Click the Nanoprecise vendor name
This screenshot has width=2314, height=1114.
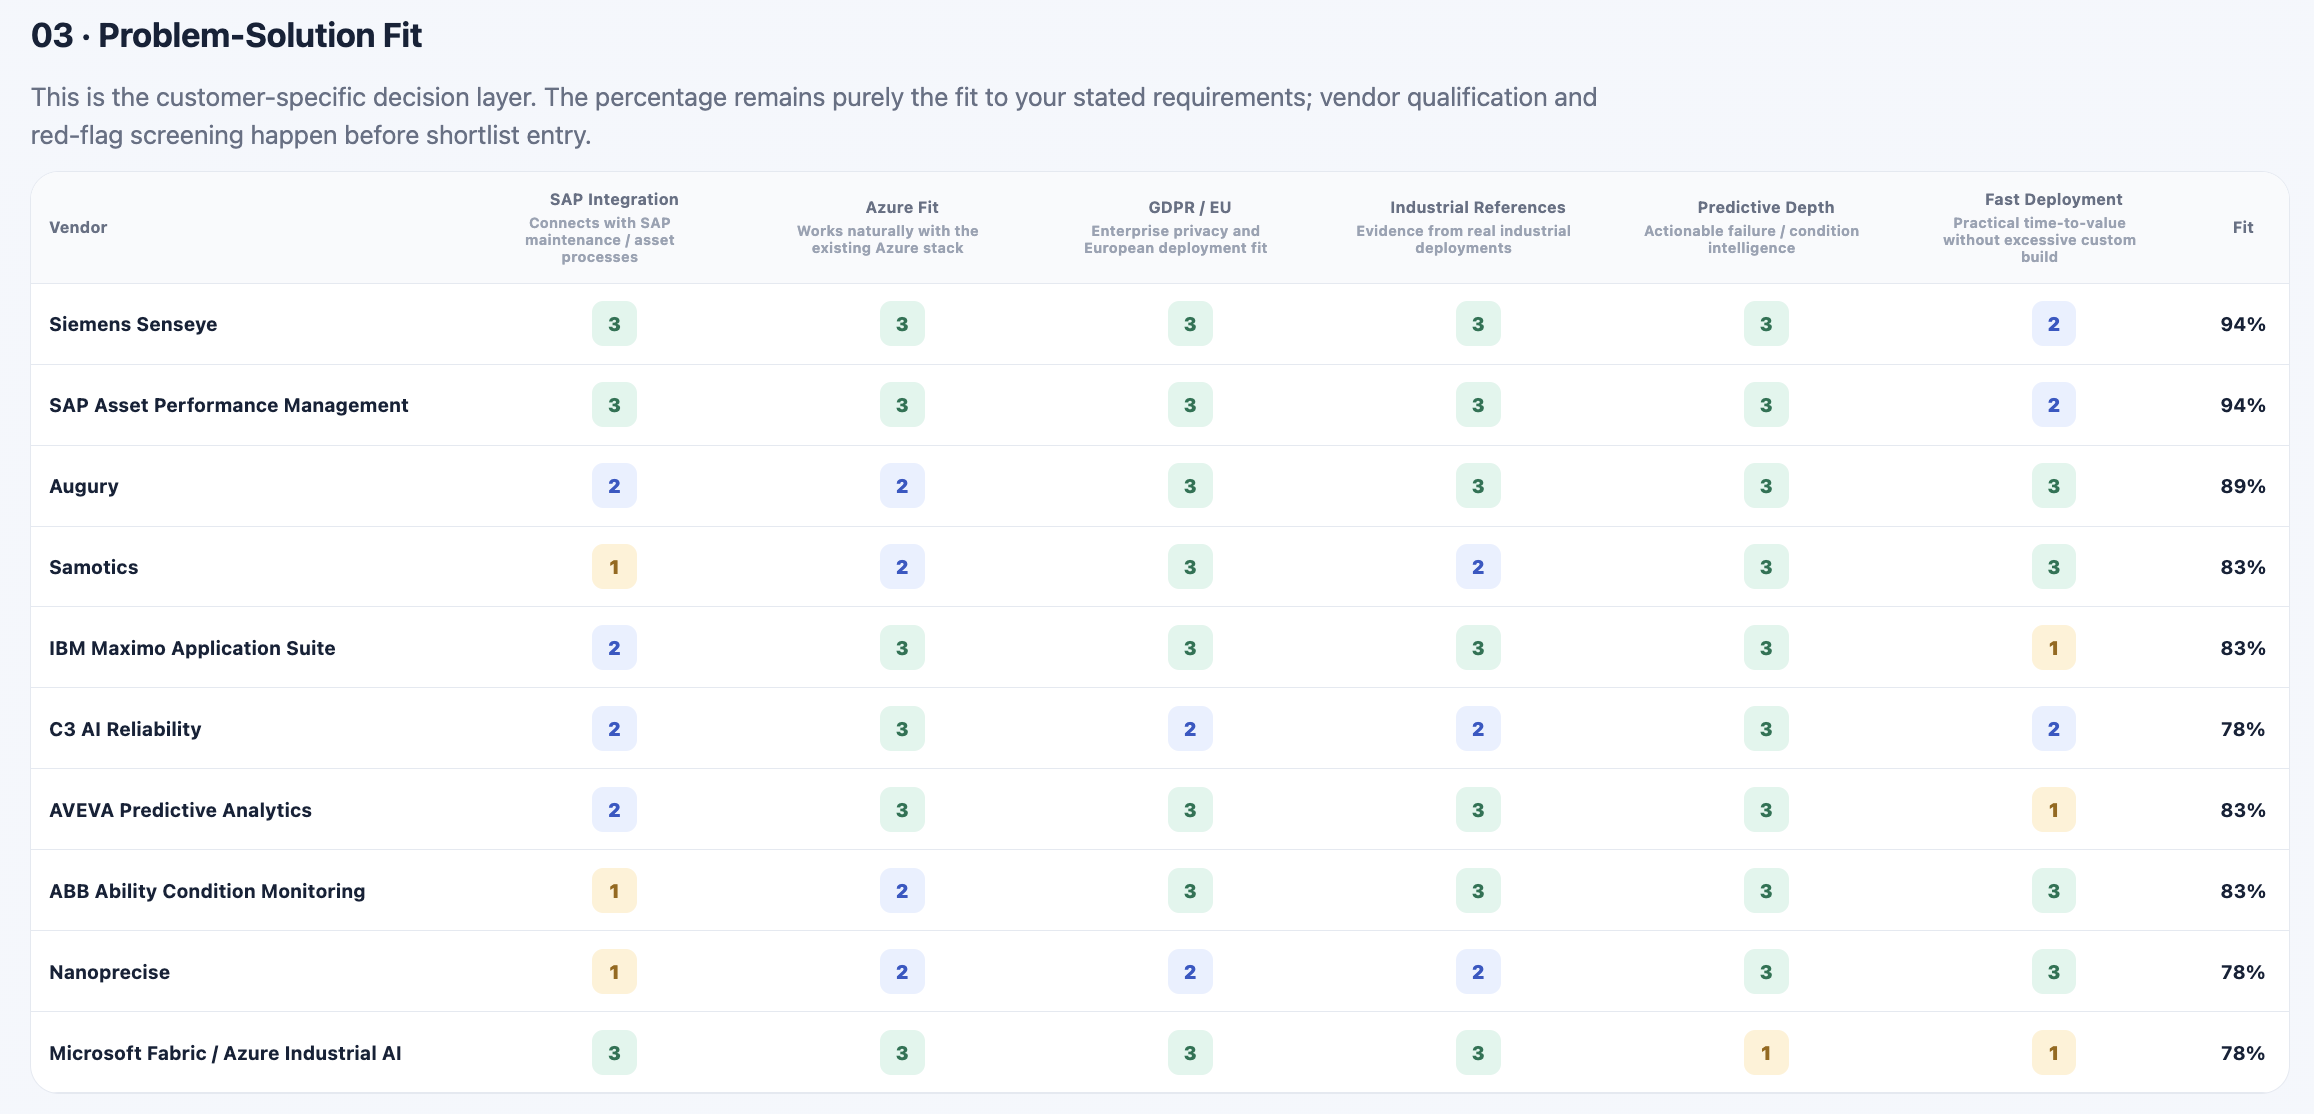coord(109,972)
